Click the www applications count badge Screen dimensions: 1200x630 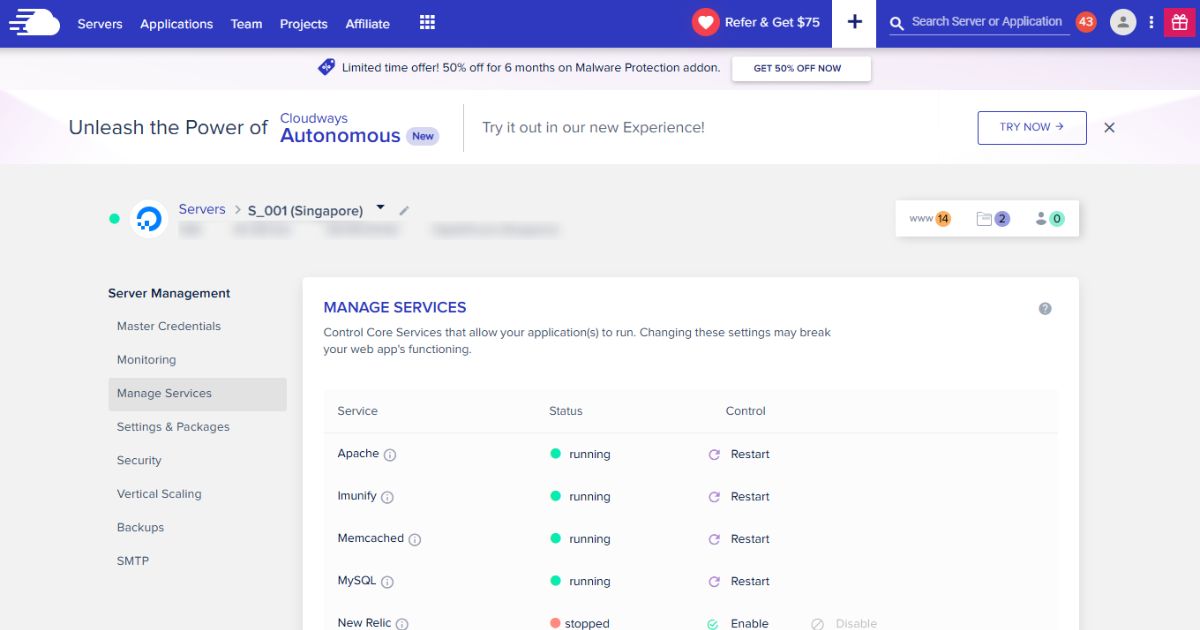[930, 219]
